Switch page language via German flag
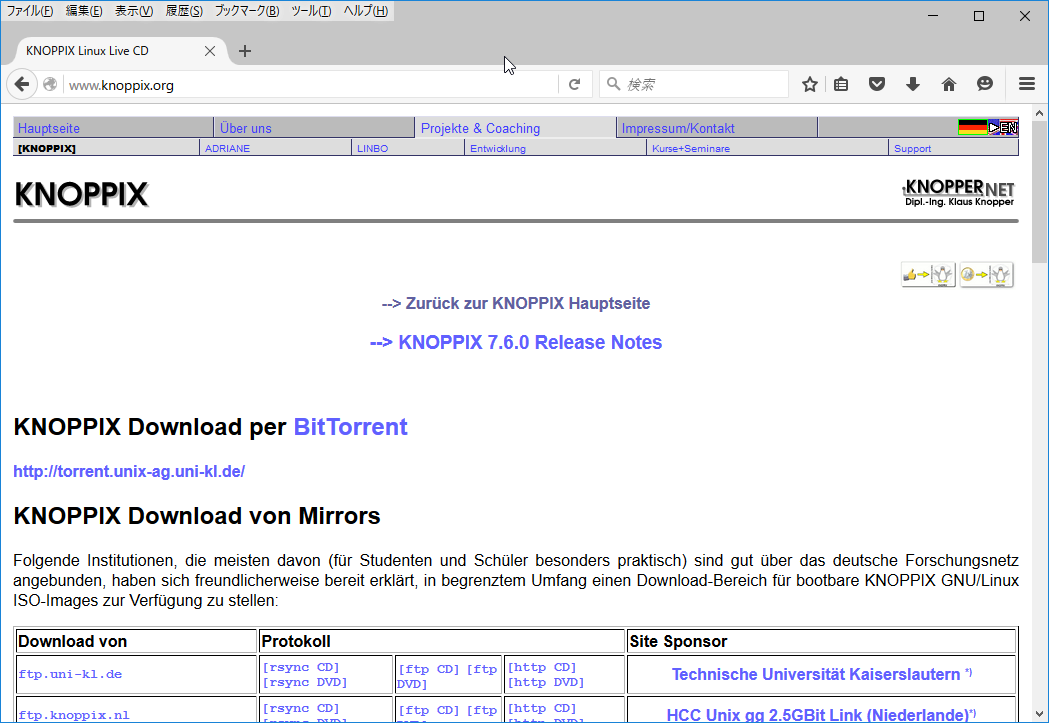This screenshot has height=723, width=1049. click(x=973, y=127)
